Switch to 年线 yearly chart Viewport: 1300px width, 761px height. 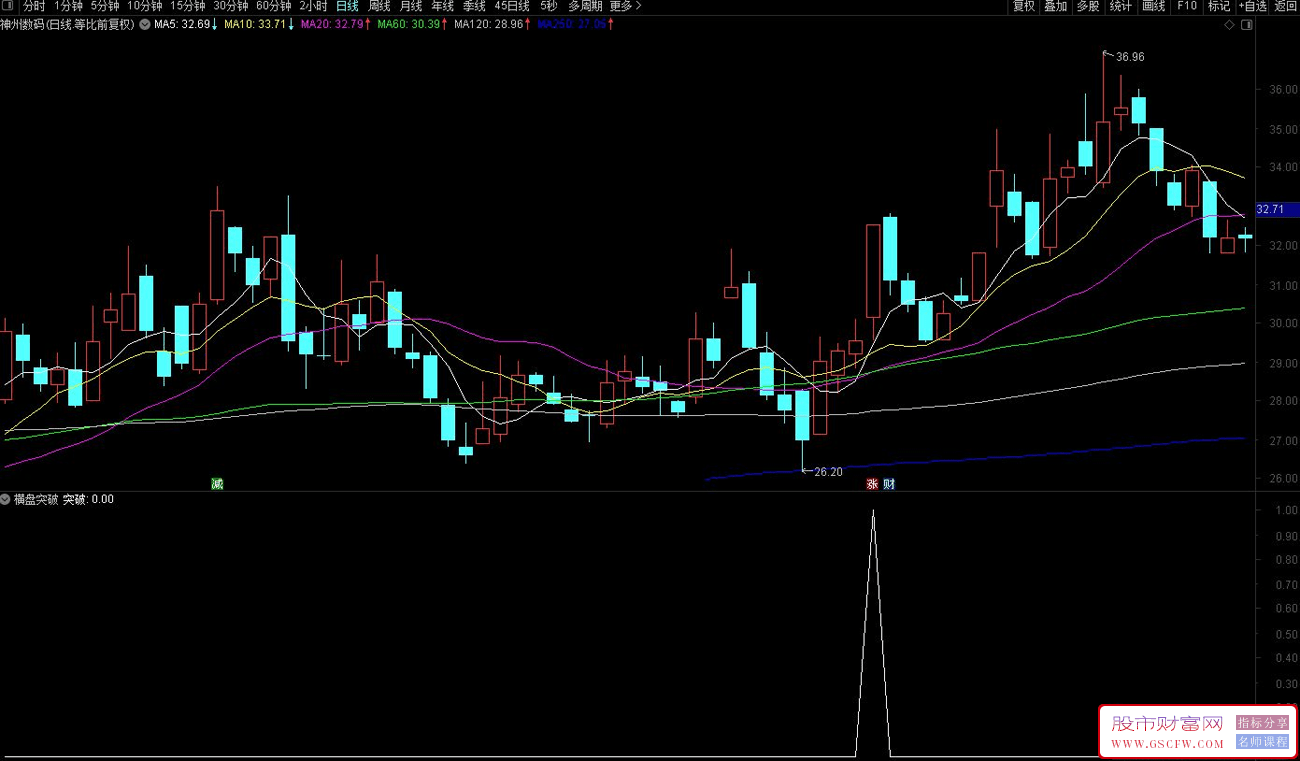[x=442, y=6]
